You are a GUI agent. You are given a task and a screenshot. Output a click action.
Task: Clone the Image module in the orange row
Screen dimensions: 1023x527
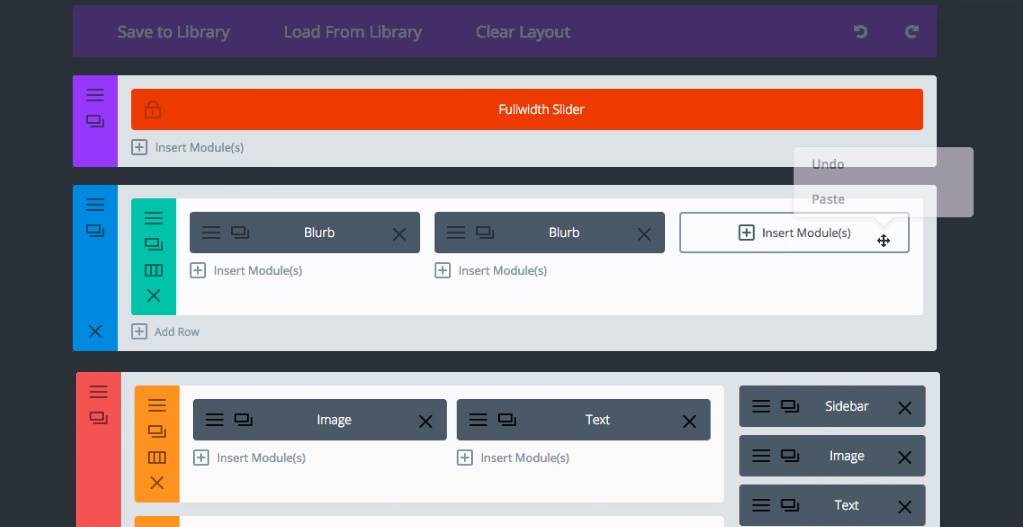(243, 419)
